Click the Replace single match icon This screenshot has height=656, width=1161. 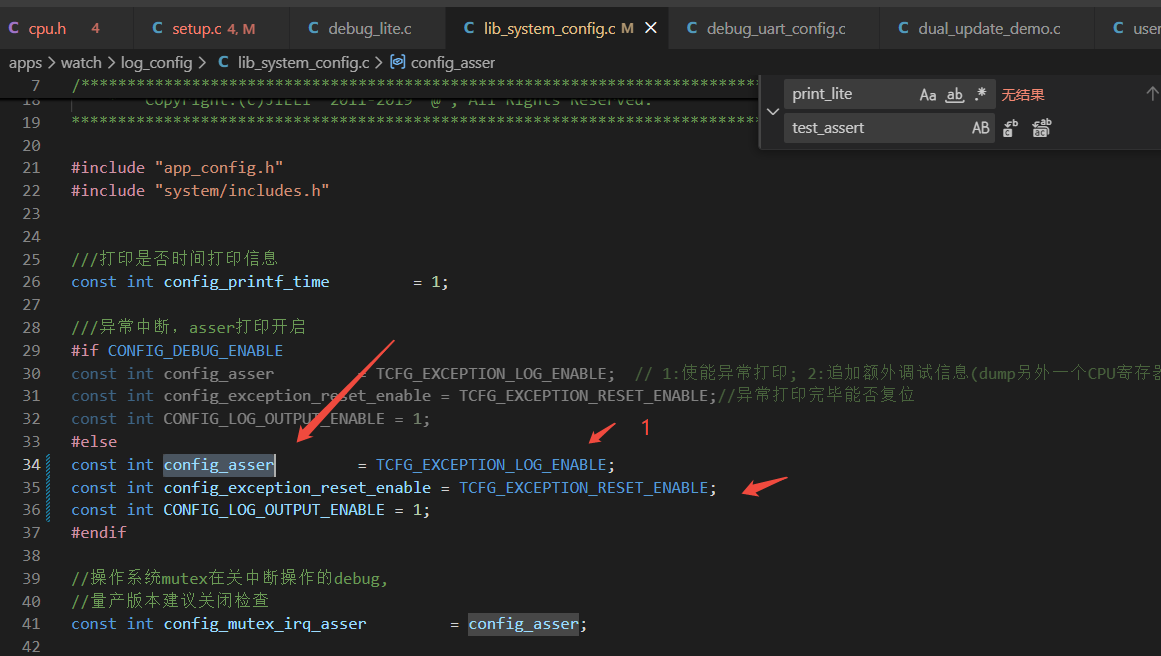pos(1010,128)
